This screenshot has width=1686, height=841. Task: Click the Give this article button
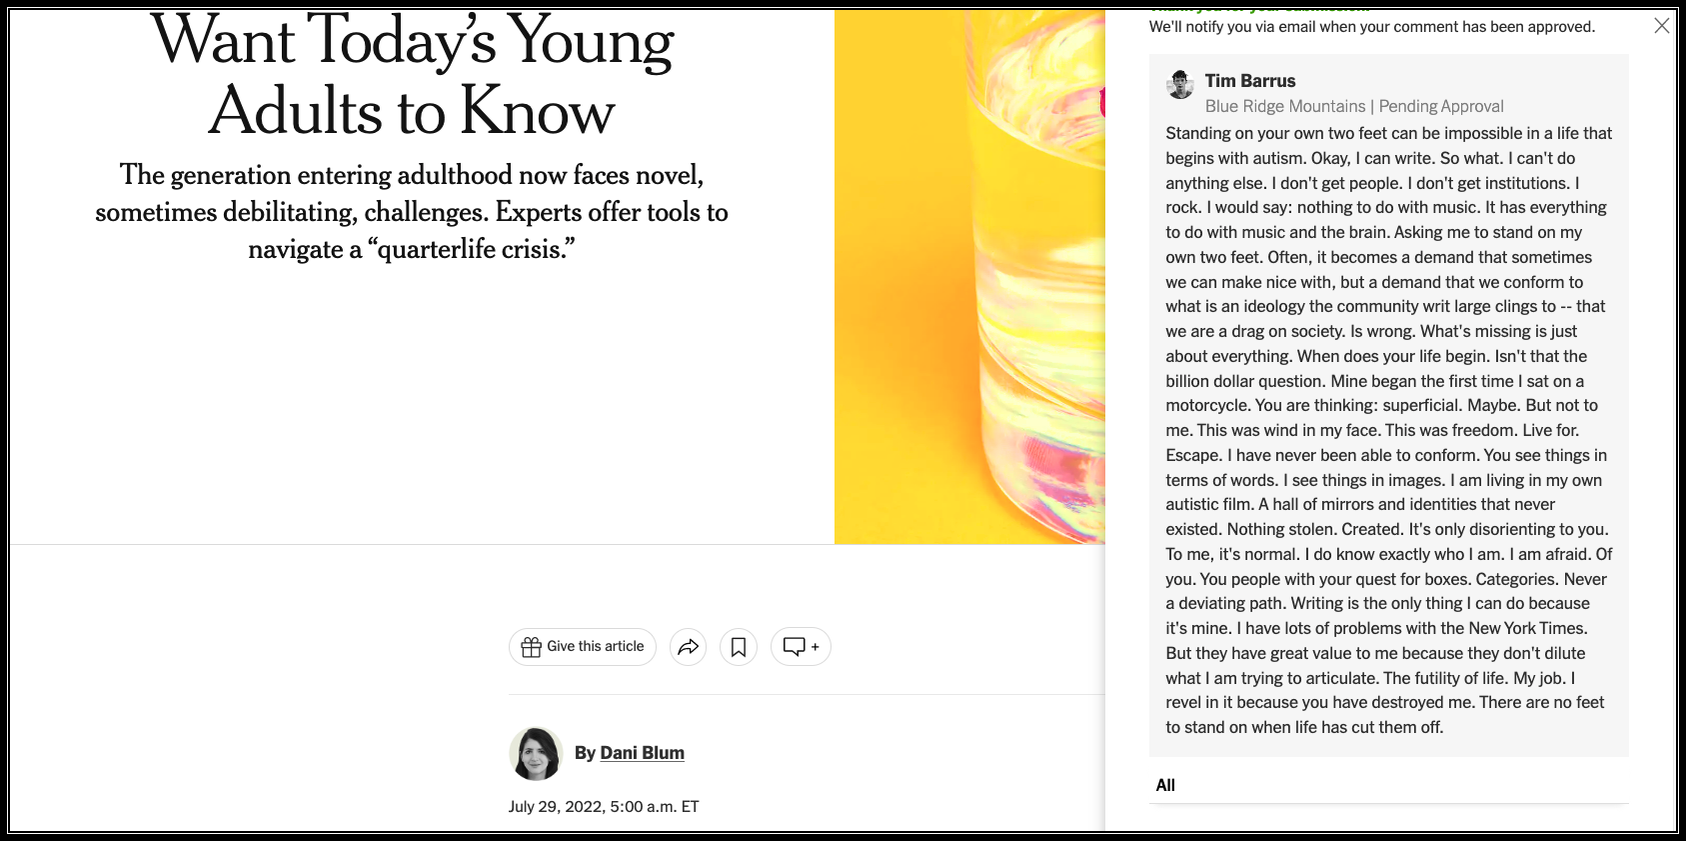(582, 647)
